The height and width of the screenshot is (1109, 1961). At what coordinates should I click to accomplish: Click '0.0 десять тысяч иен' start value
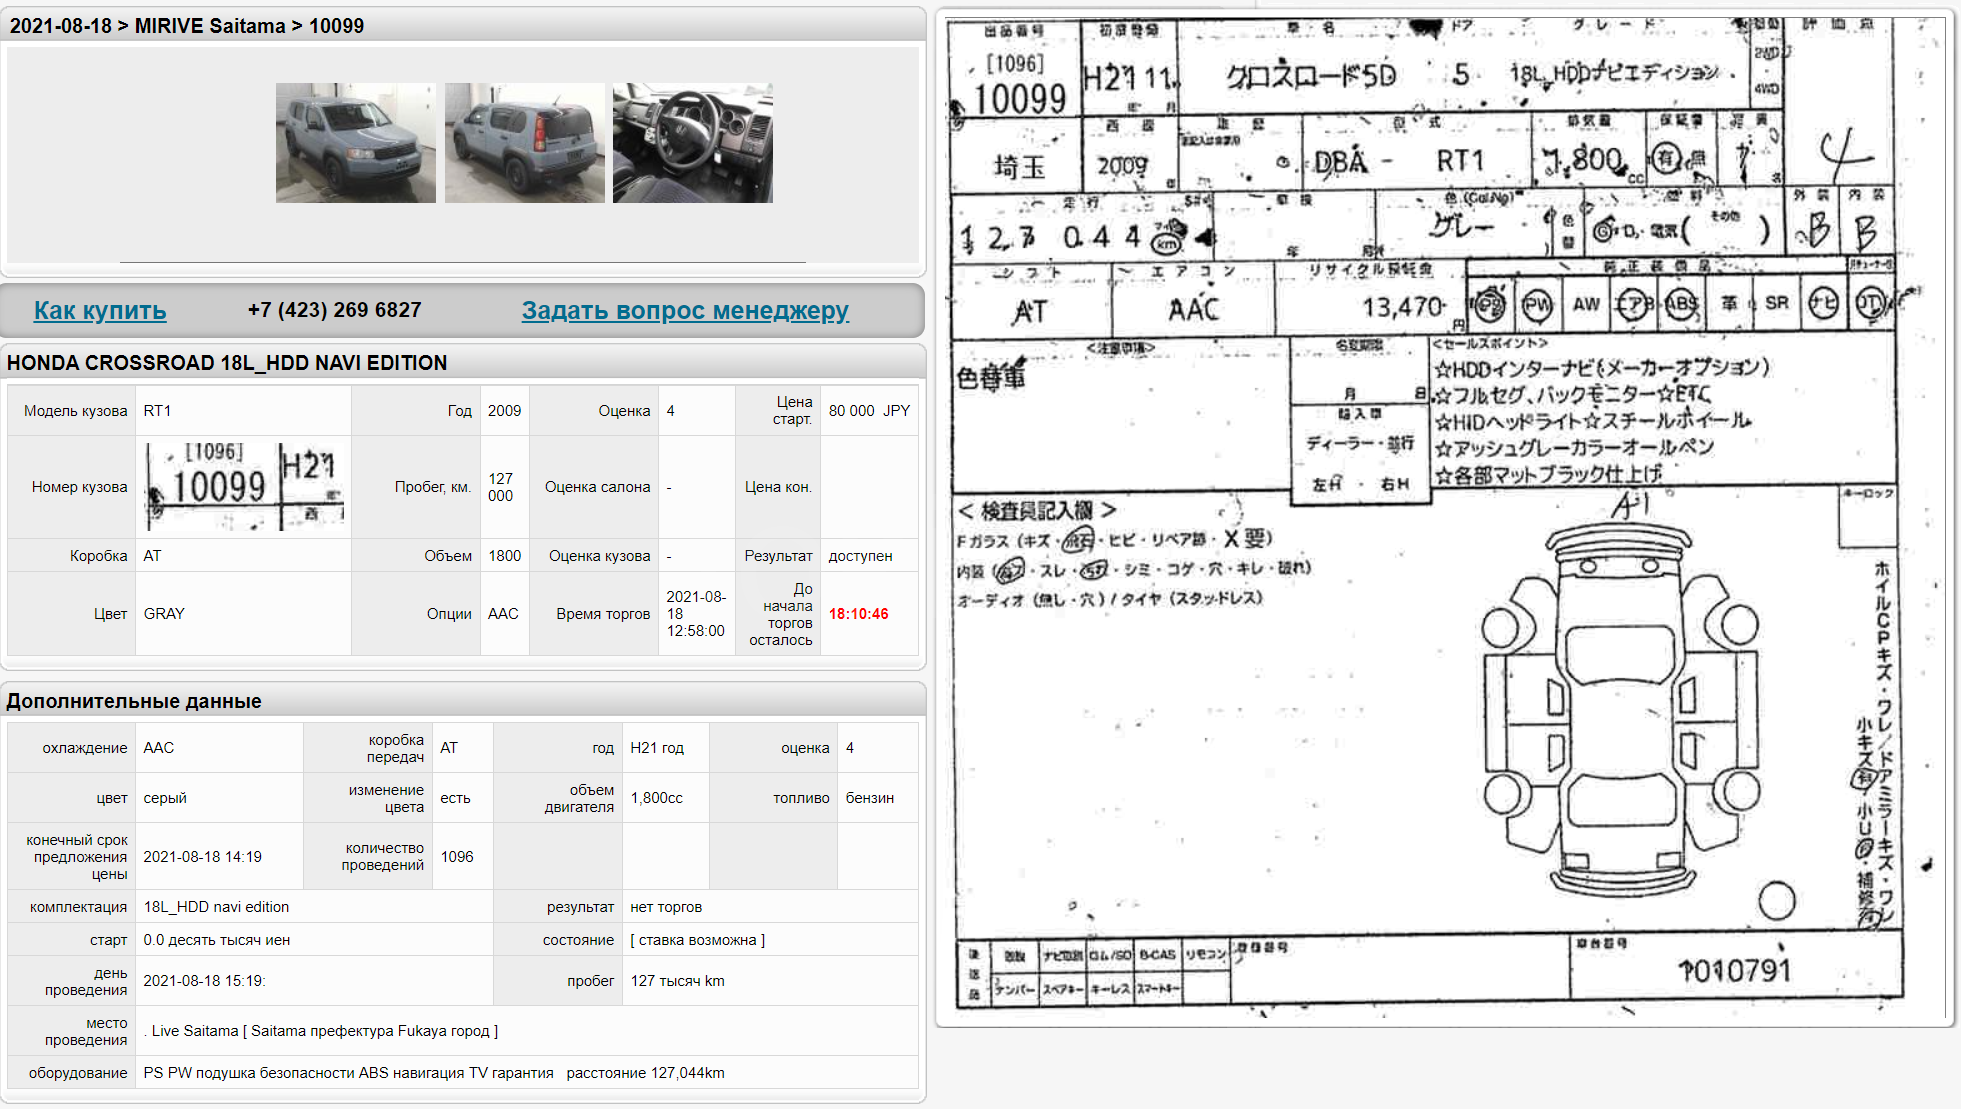(217, 940)
